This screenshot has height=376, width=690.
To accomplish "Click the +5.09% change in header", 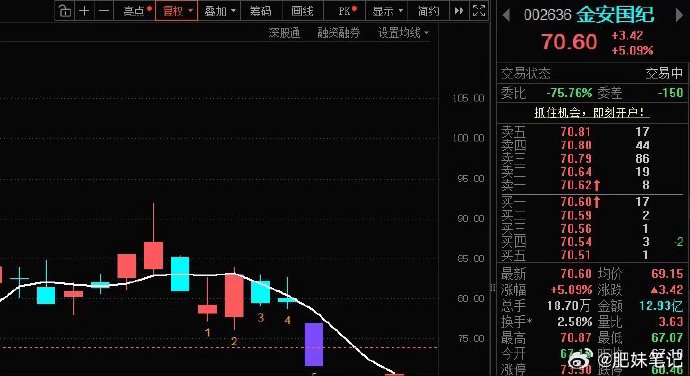I will [632, 51].
